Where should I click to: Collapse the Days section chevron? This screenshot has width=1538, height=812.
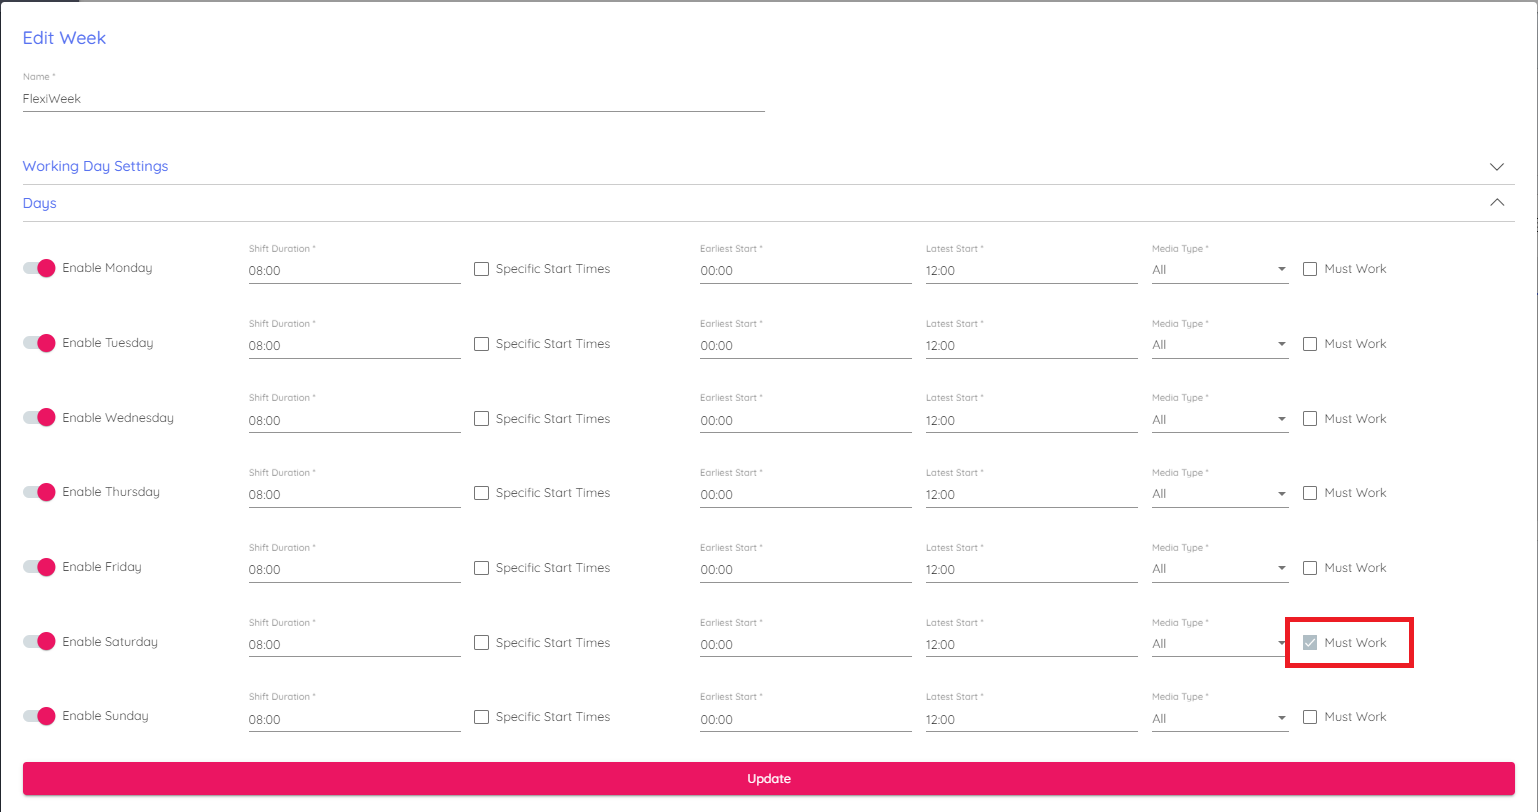click(1496, 203)
